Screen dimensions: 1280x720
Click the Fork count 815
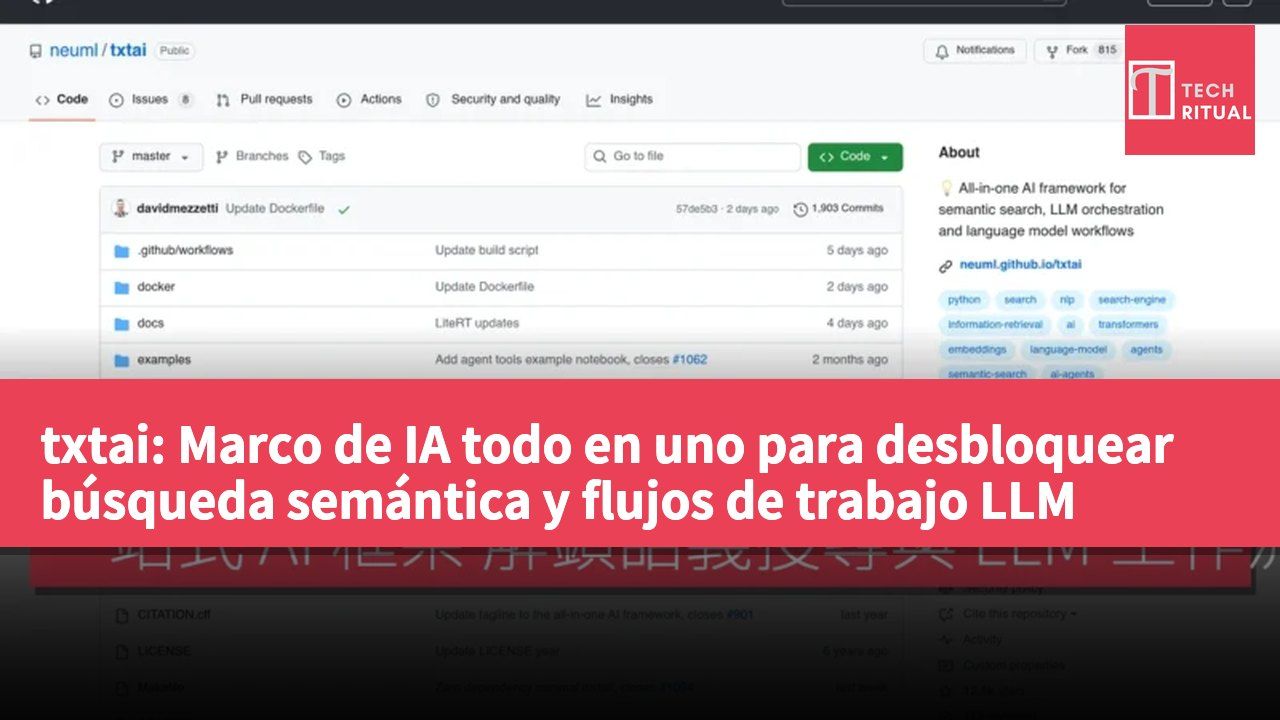1106,50
